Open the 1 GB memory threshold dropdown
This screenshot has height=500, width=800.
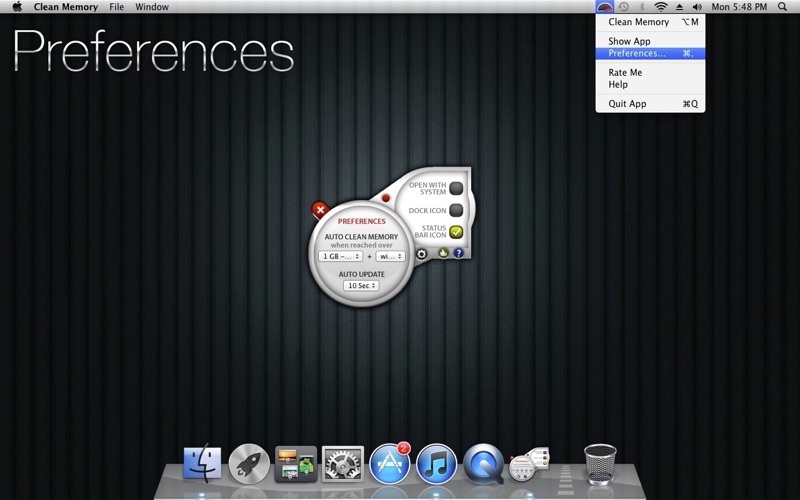pyautogui.click(x=340, y=256)
